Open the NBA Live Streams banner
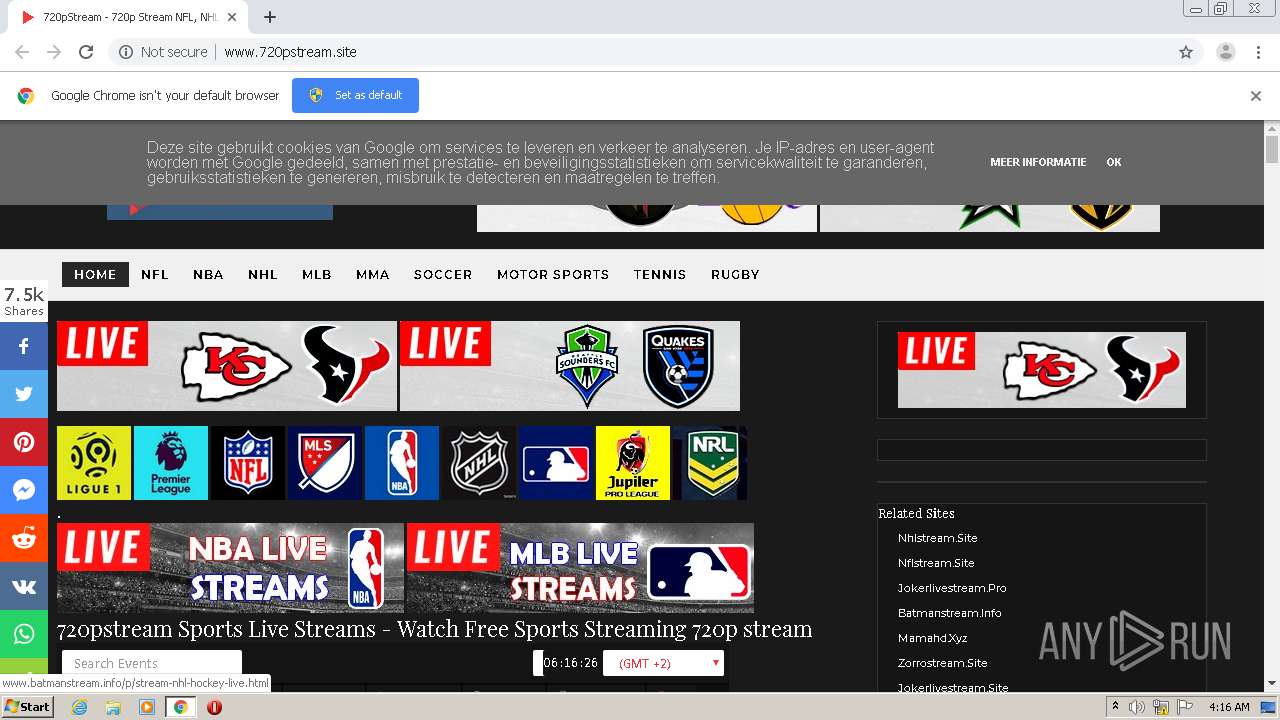The height and width of the screenshot is (720, 1280). point(230,568)
